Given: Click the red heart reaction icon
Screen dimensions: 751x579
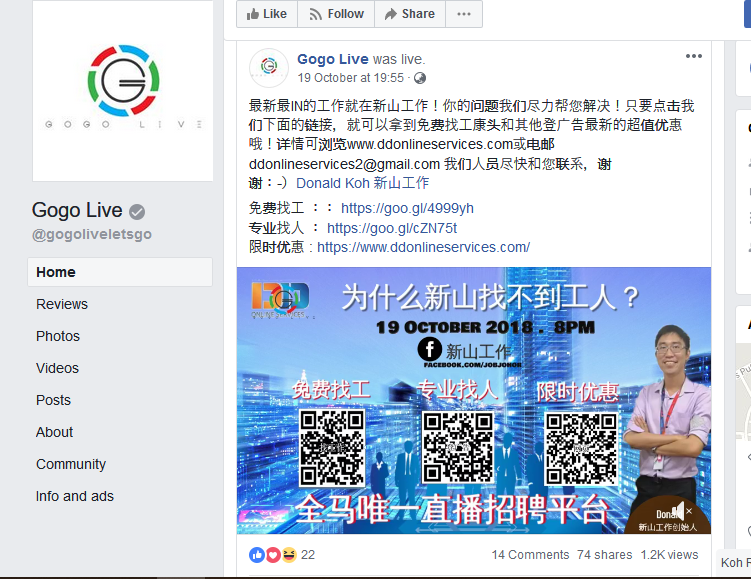Looking at the screenshot, I should tap(273, 555).
